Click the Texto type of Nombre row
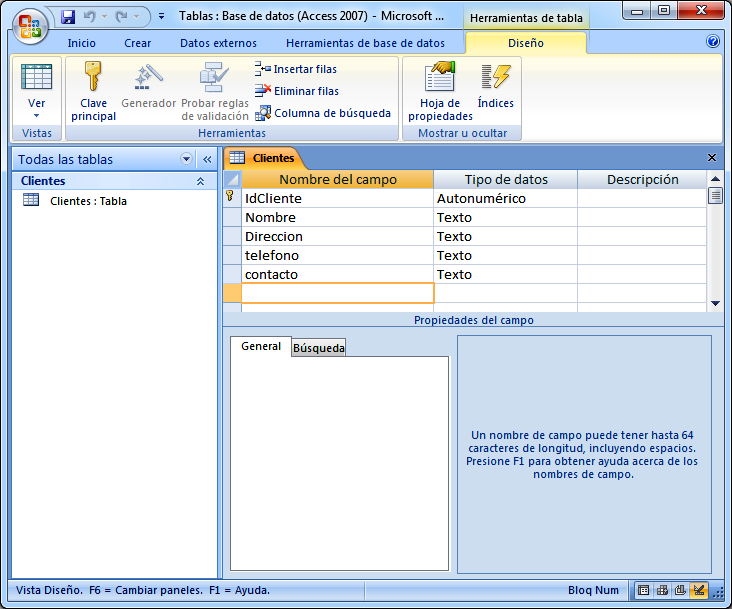The image size is (732, 609). [x=506, y=217]
